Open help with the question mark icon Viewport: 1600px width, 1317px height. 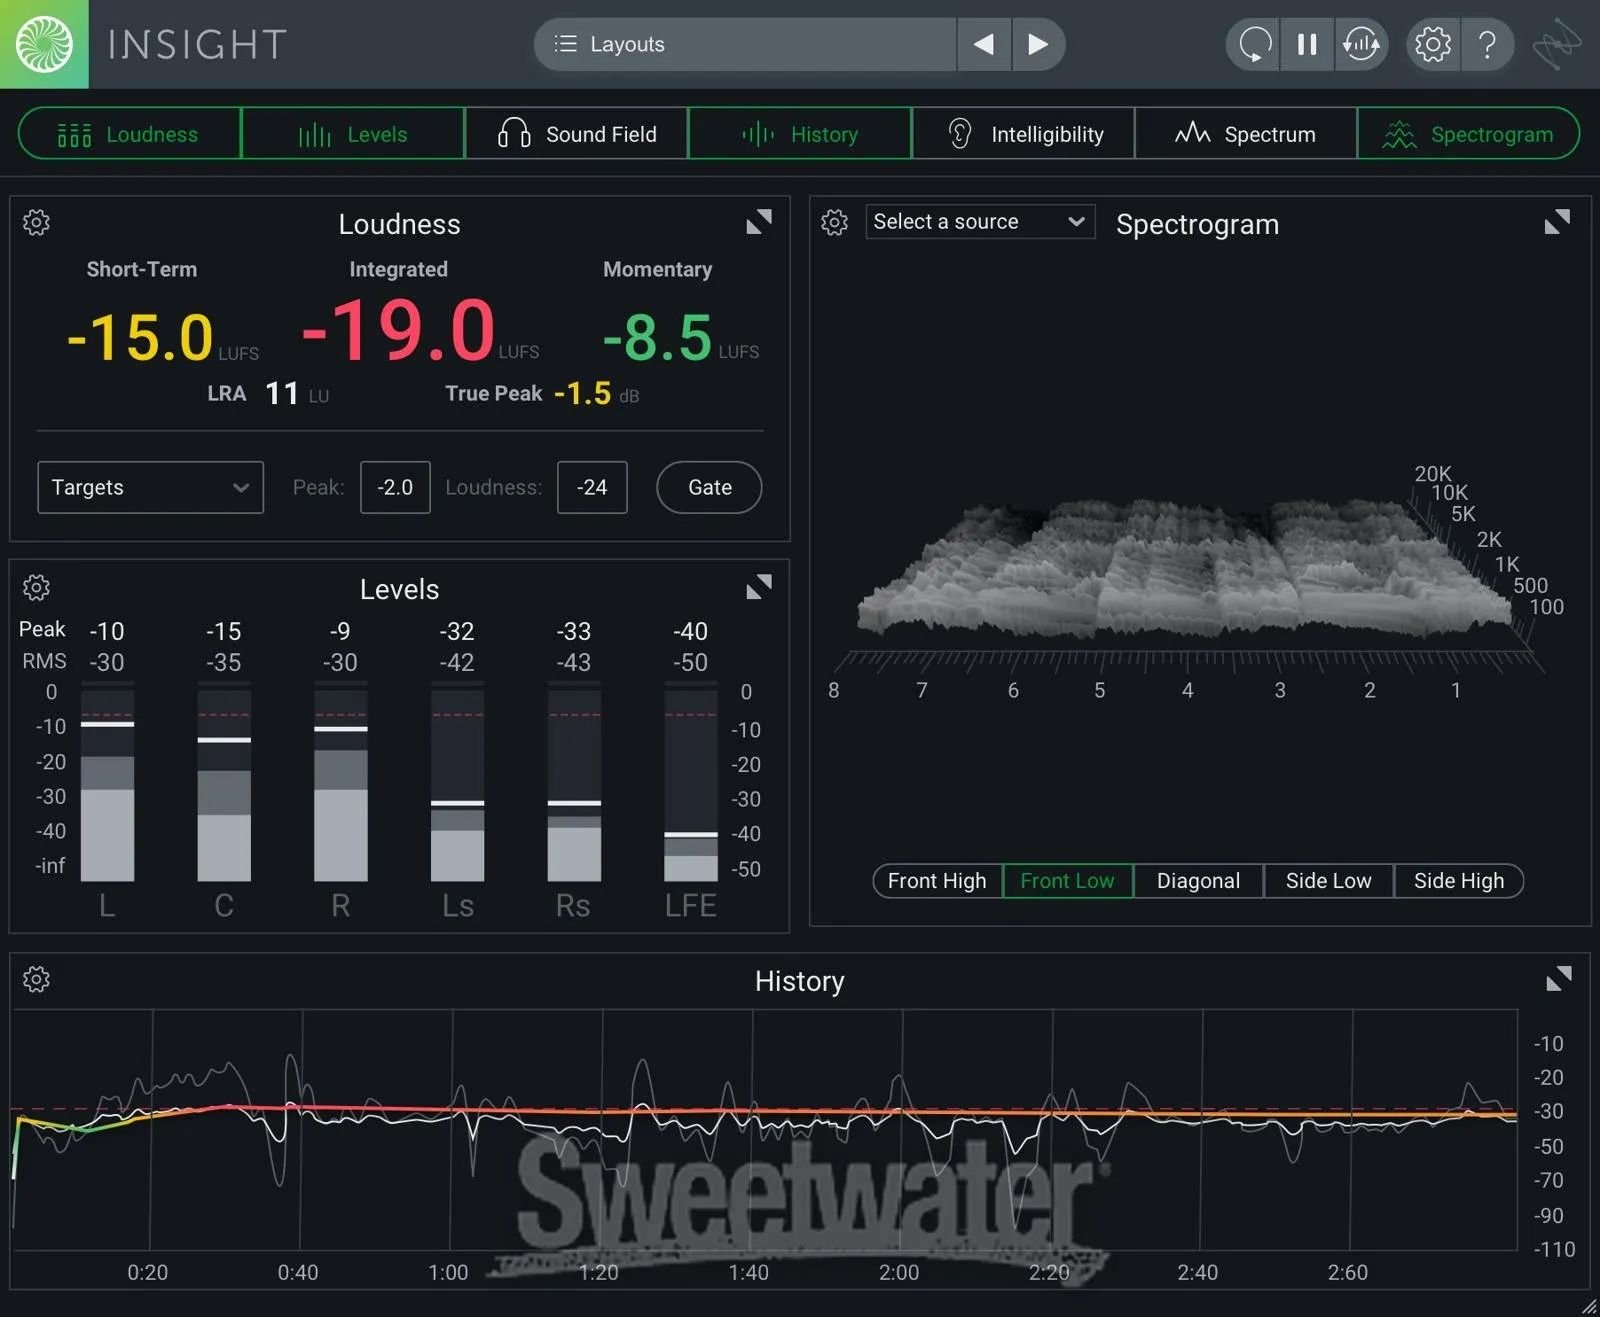[1488, 44]
